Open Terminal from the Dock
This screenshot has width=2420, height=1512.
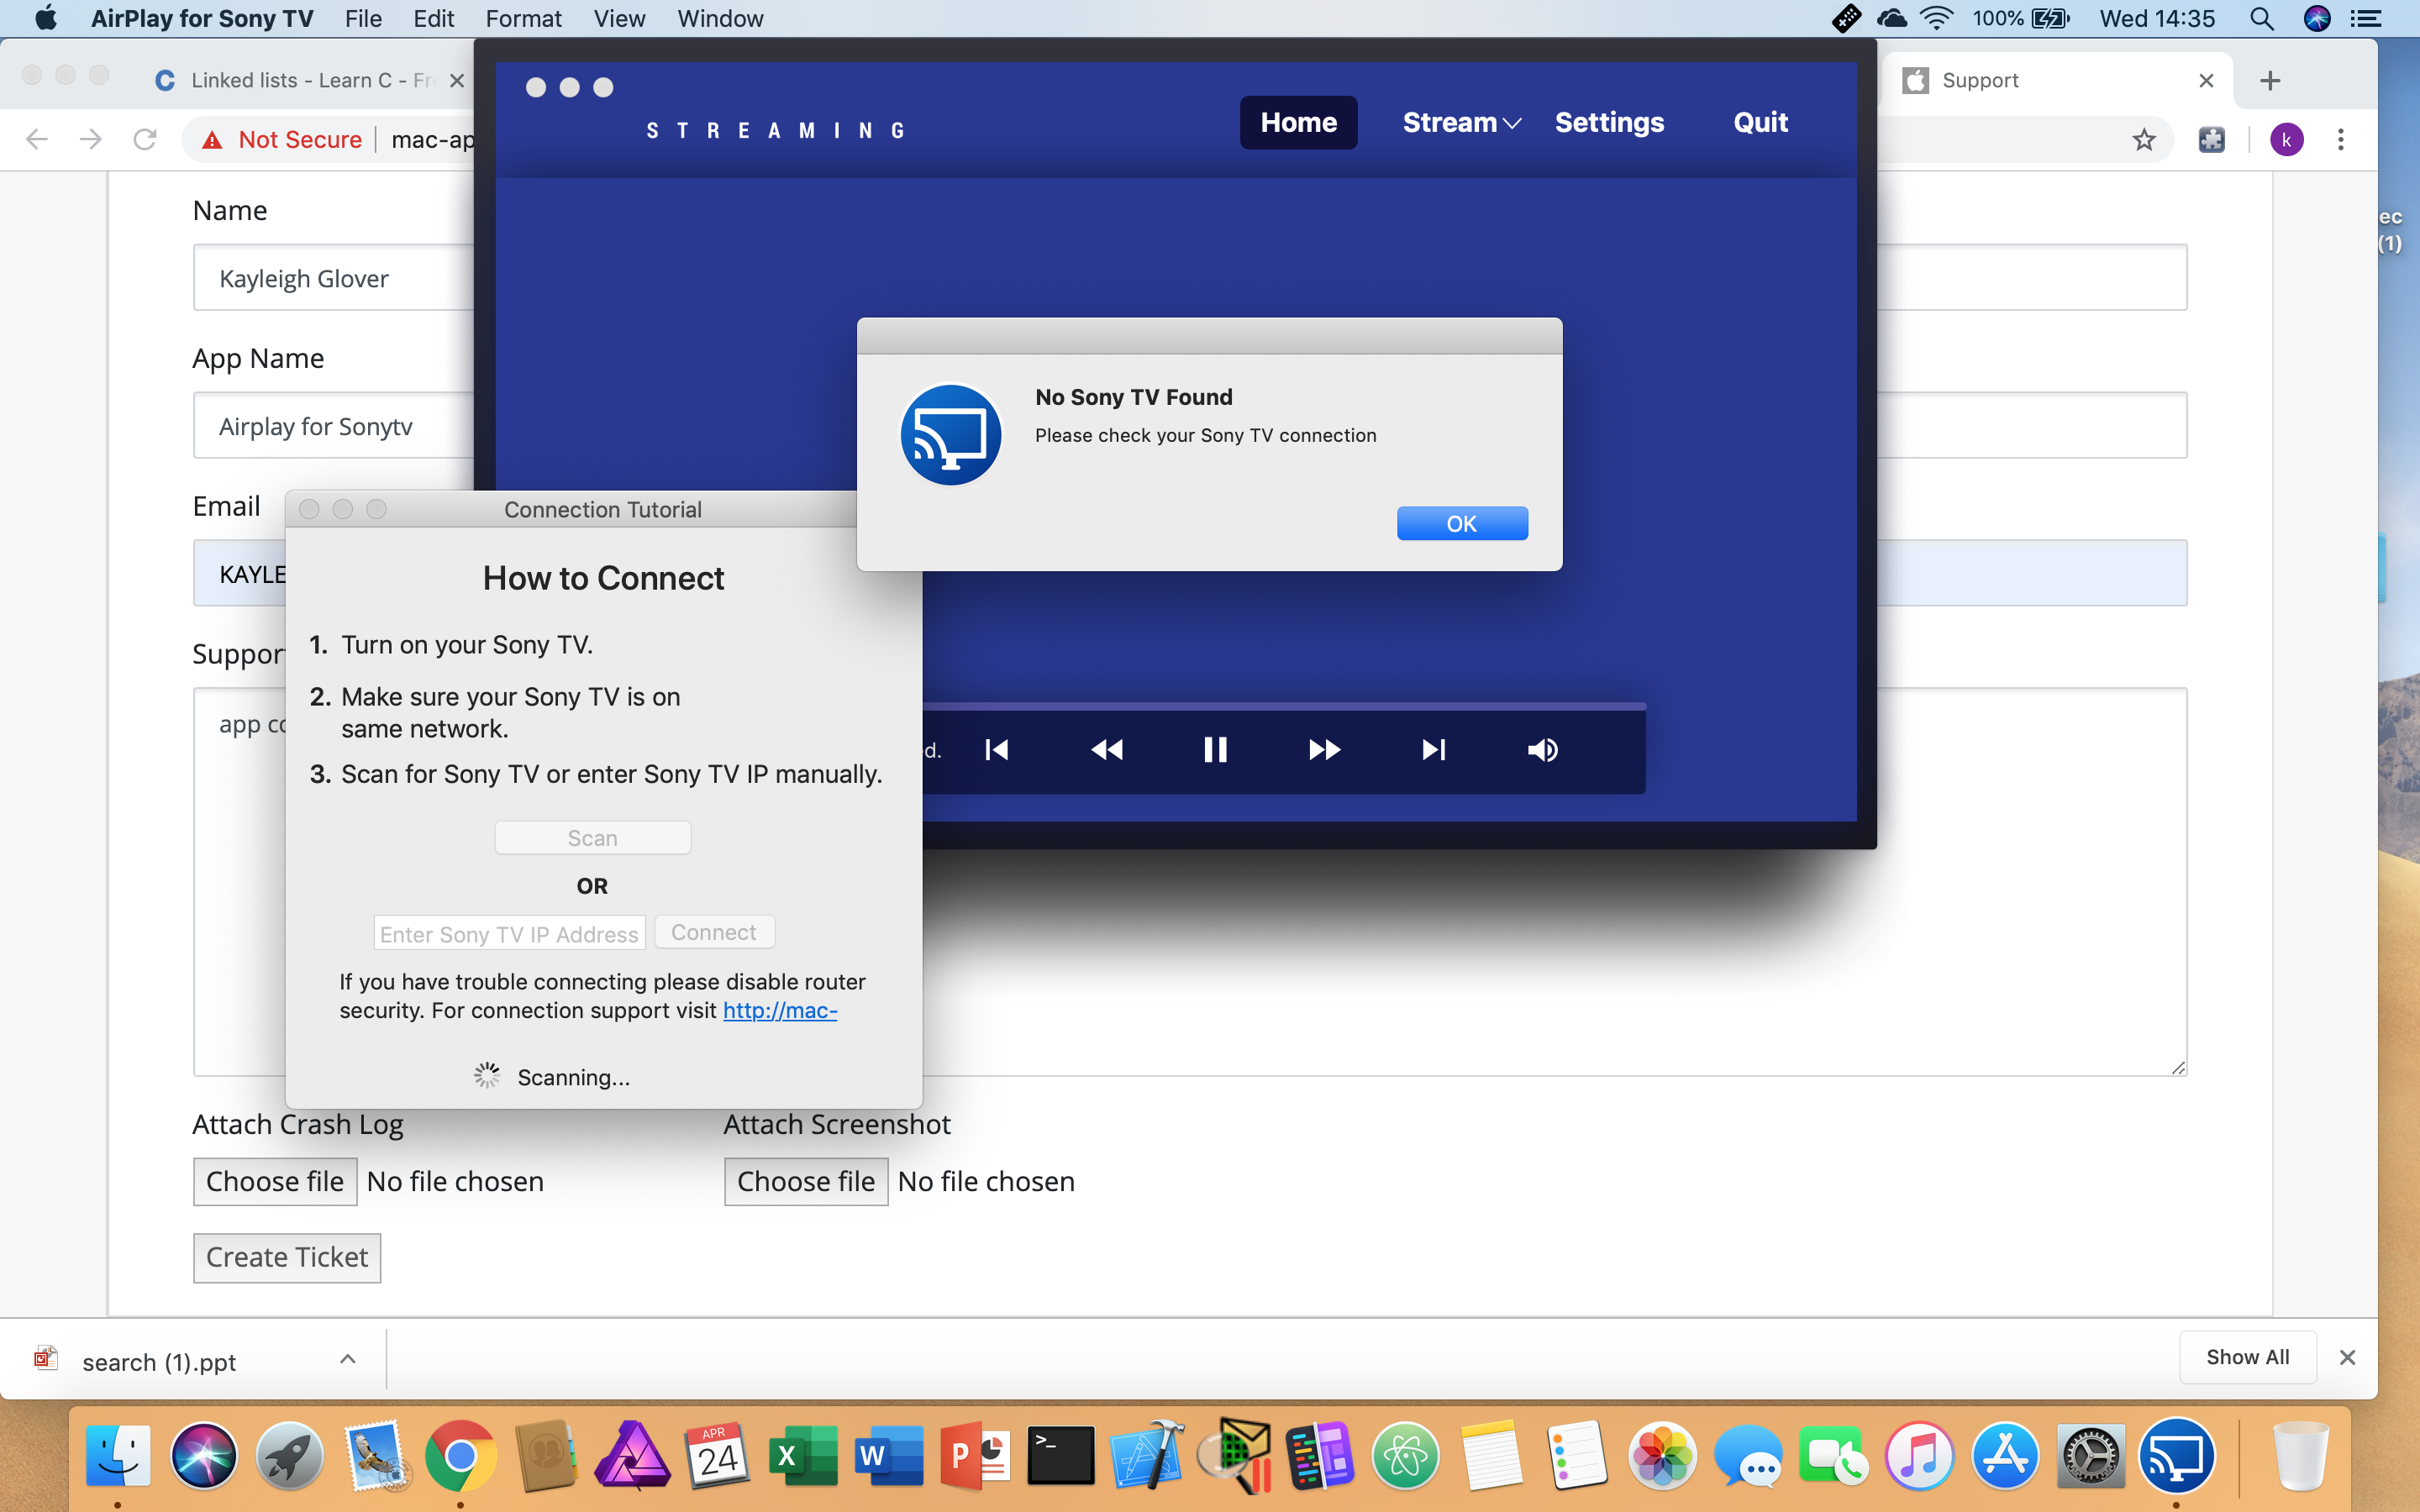coord(1061,1456)
